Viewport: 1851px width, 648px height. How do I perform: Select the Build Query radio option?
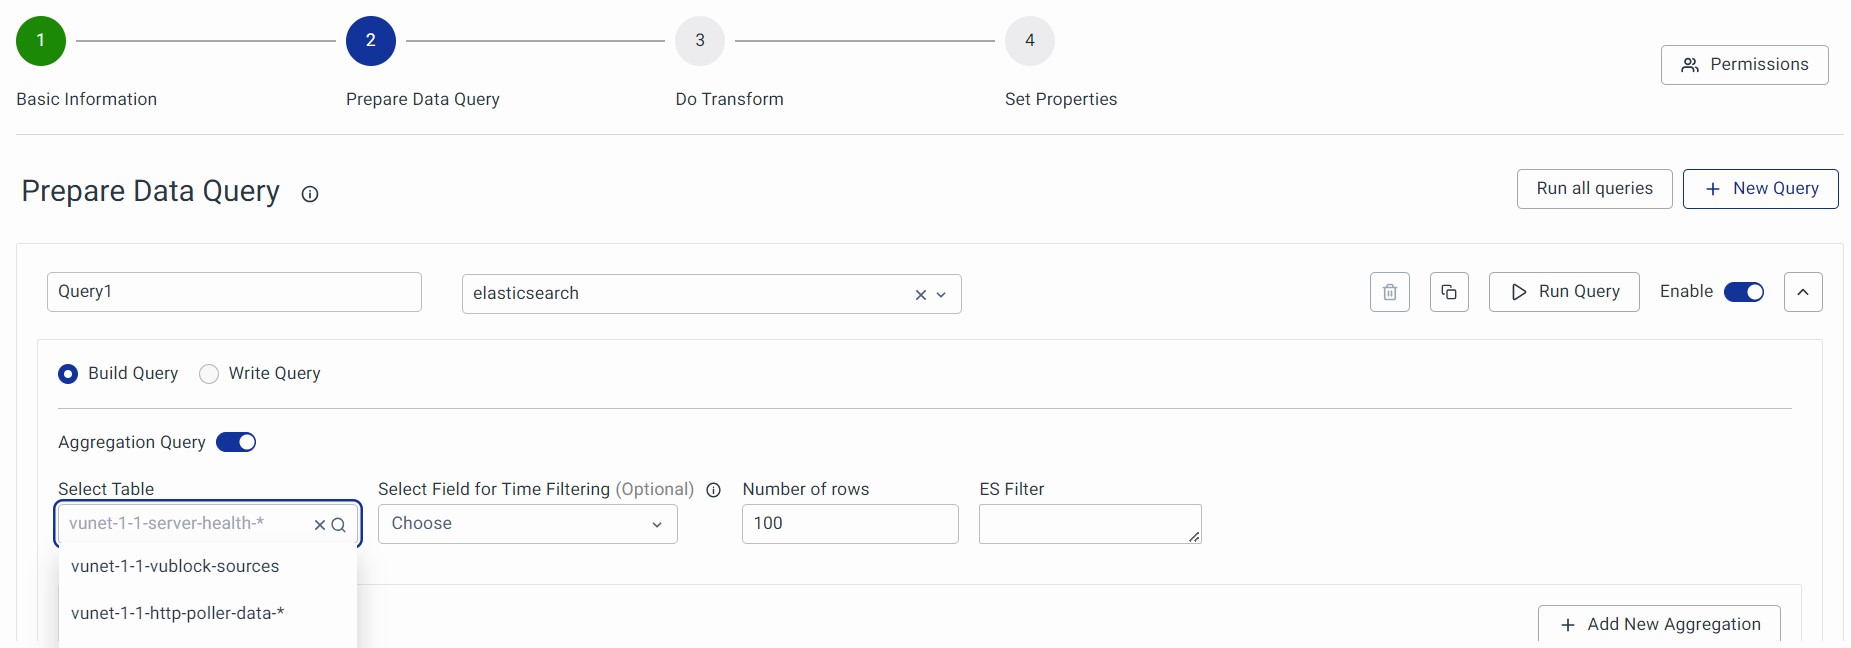tap(68, 374)
